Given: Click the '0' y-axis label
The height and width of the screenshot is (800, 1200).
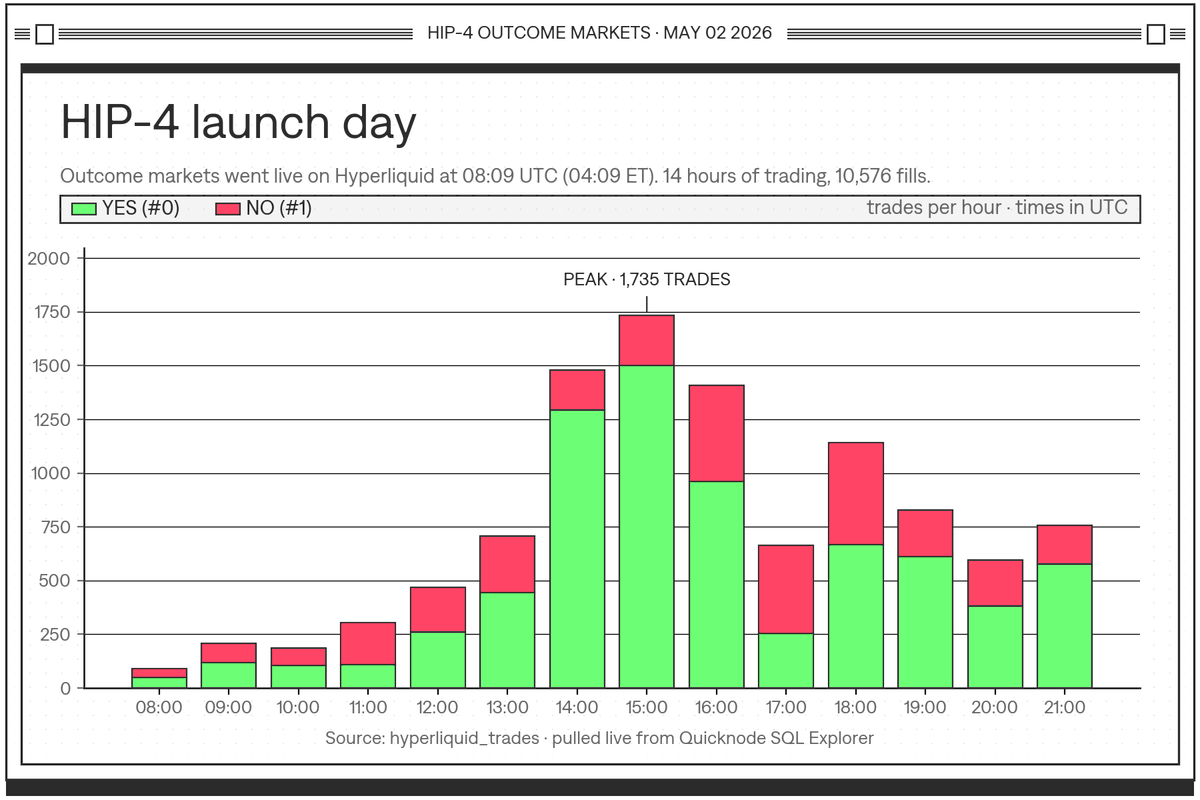Looking at the screenshot, I should [65, 688].
